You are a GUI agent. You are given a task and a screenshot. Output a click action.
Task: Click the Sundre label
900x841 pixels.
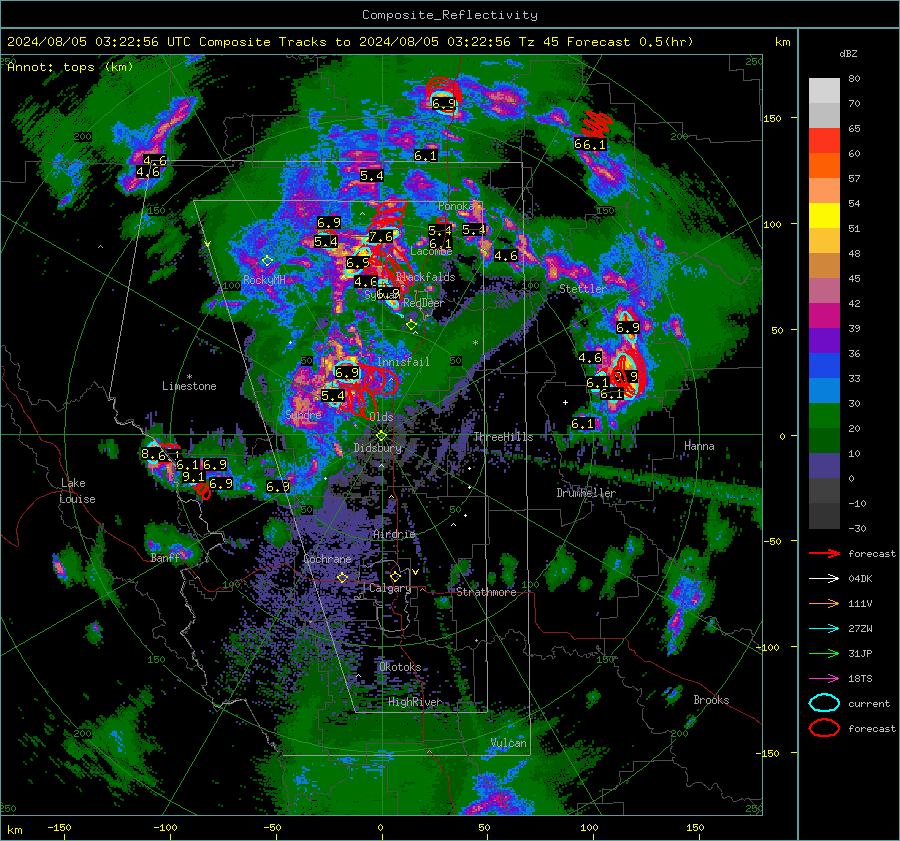tap(303, 415)
